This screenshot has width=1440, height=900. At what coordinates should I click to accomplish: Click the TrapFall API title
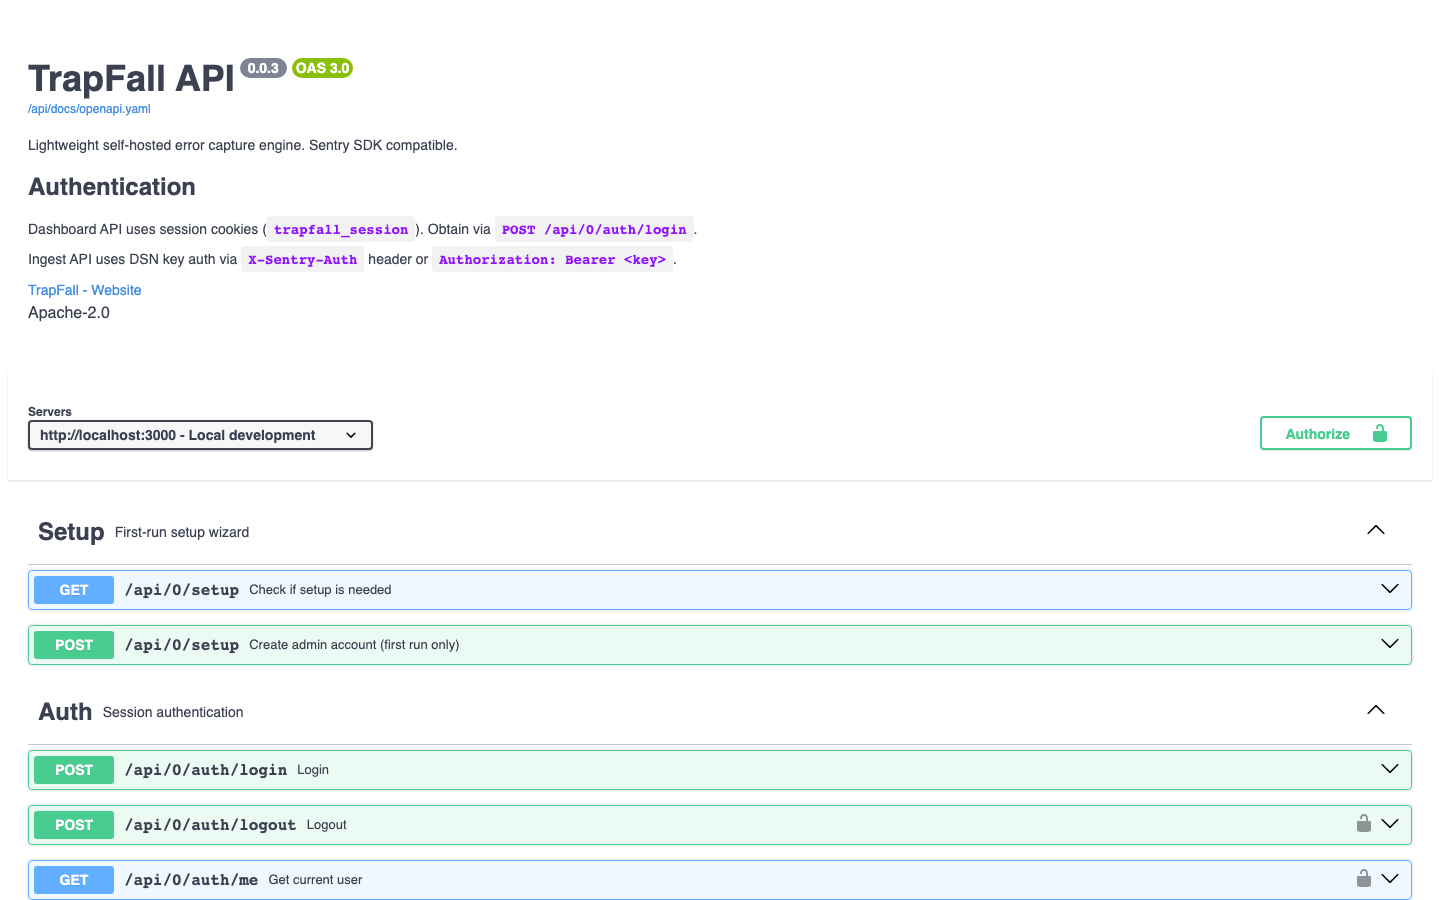pos(131,78)
